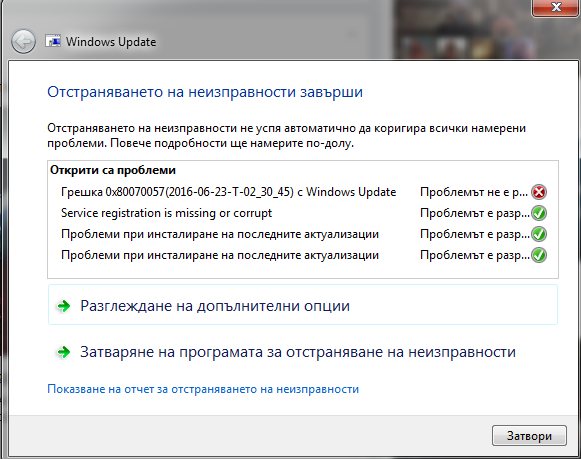This screenshot has width=581, height=459.
Task: Click green checkmark on third listed problem row
Action: coord(539,234)
